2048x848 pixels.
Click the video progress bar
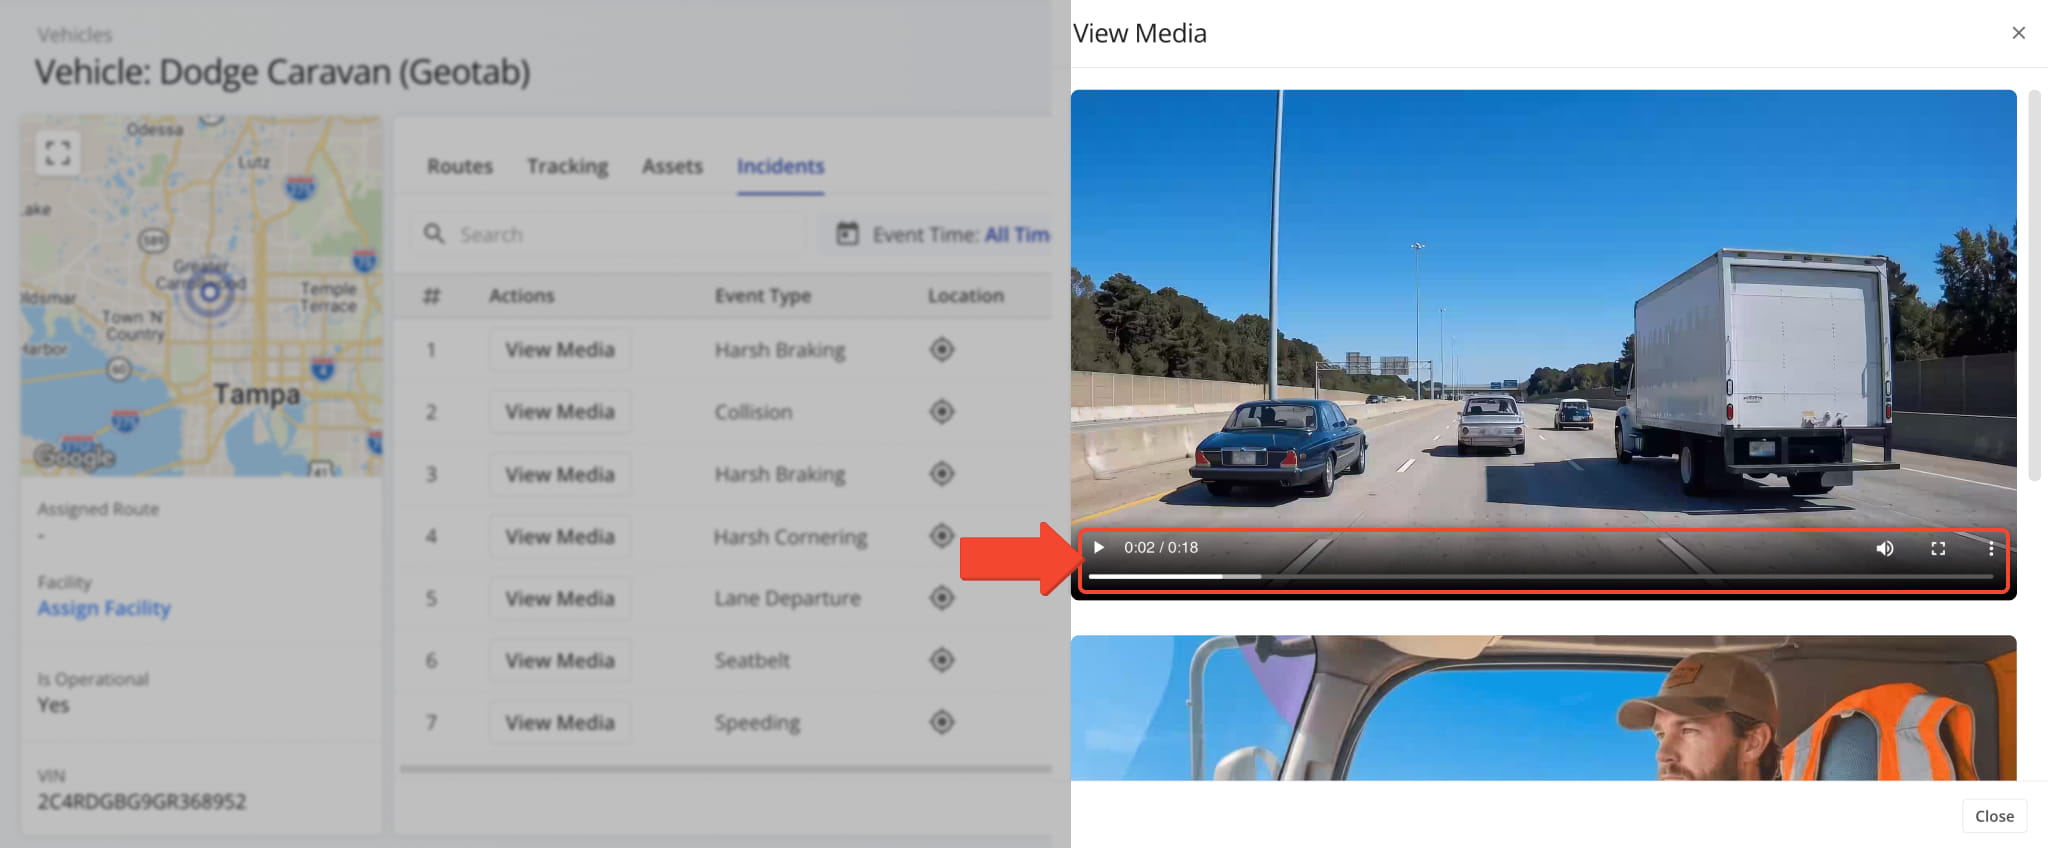pyautogui.click(x=1541, y=576)
